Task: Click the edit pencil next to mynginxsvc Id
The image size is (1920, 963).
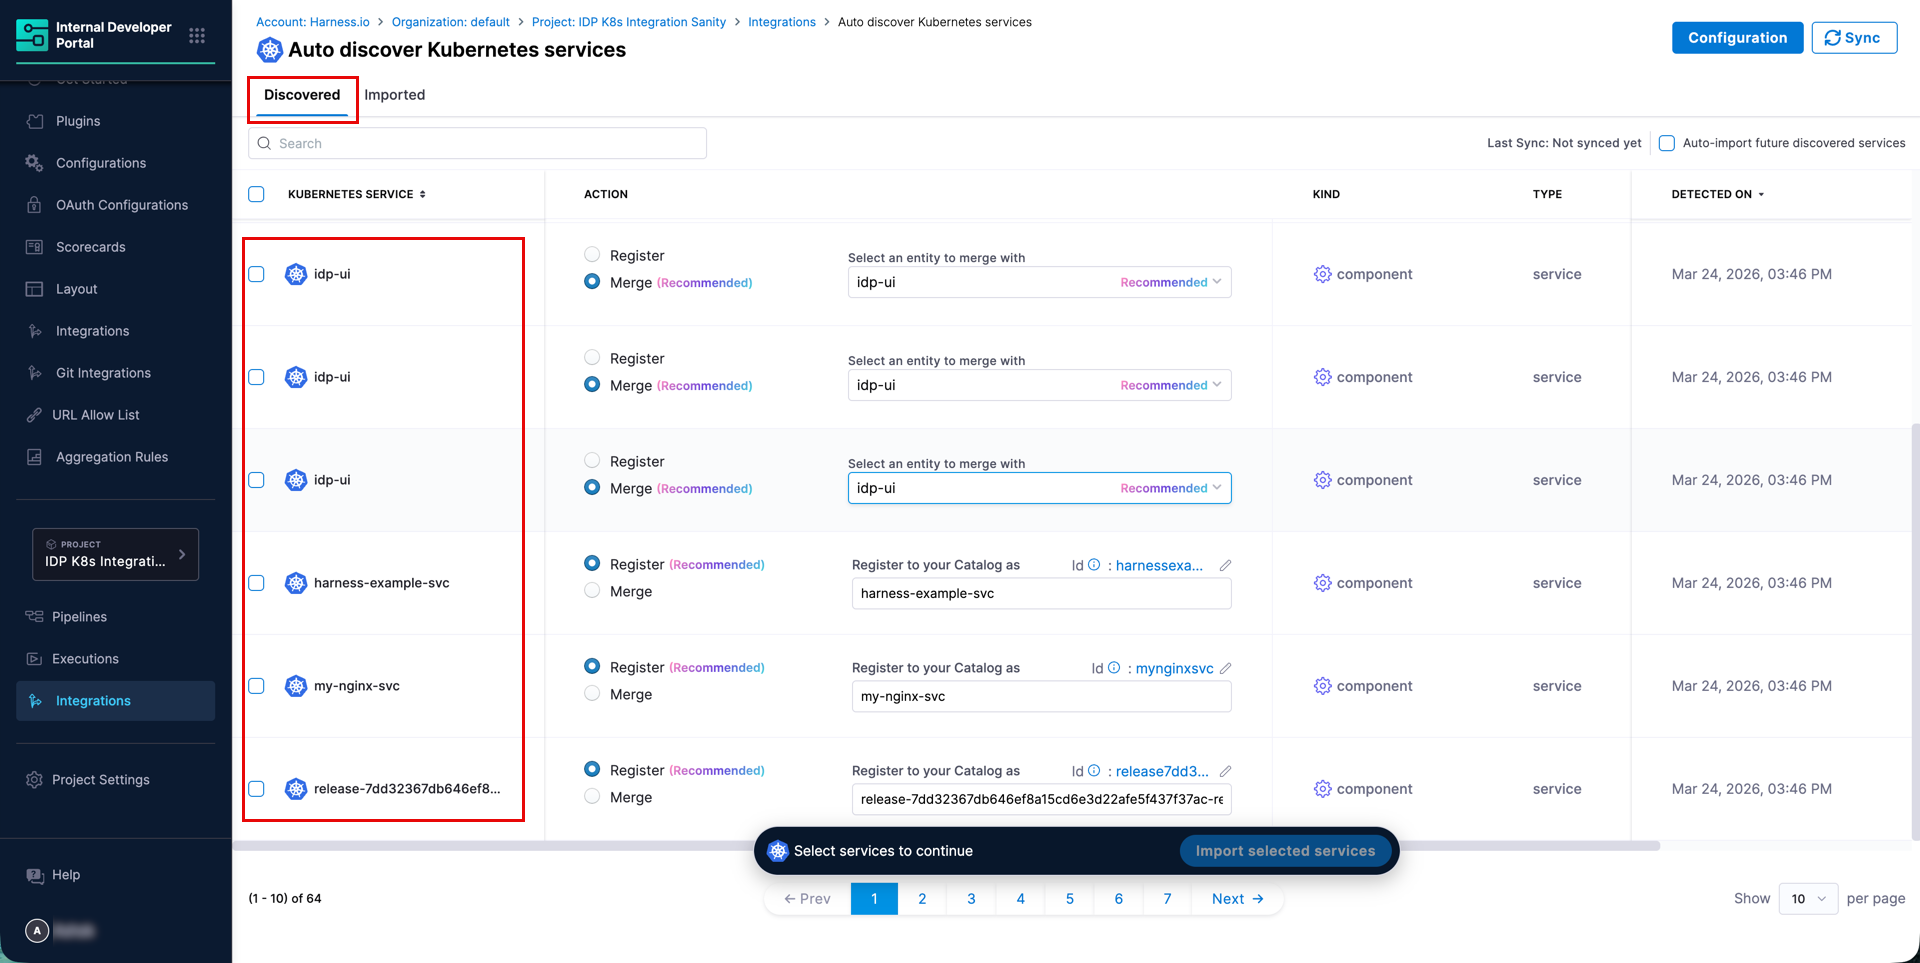Action: 1225,668
